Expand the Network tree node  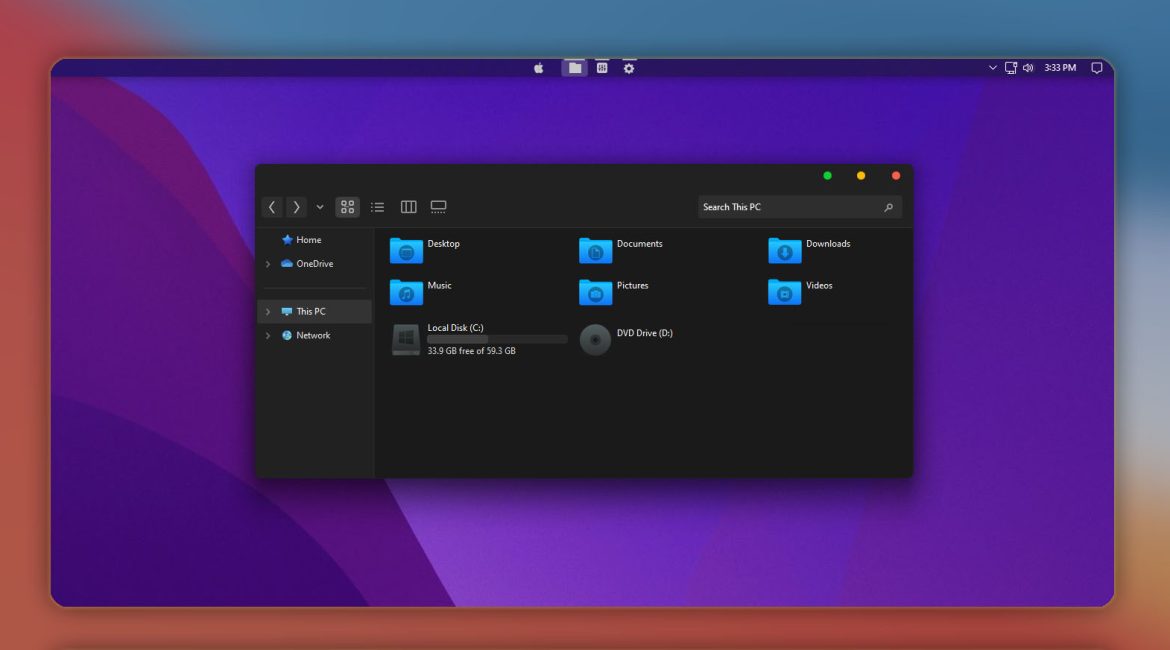(268, 336)
